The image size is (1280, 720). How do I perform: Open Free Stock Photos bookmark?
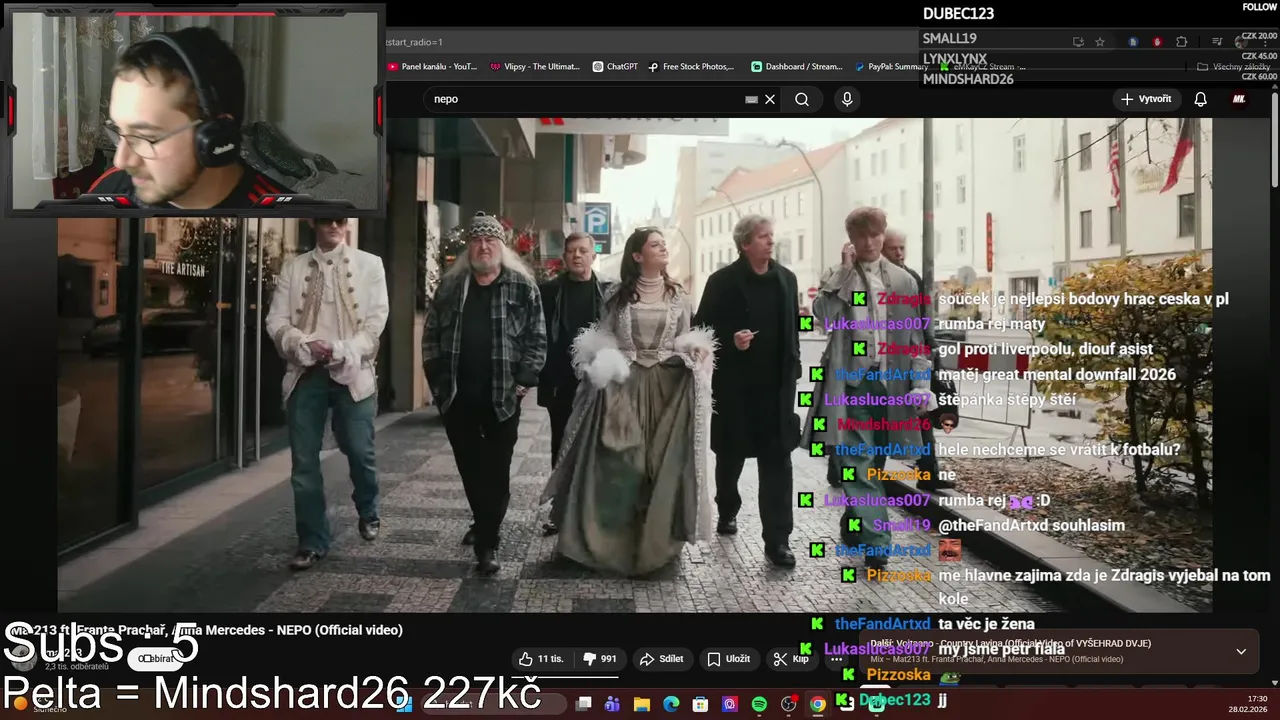tap(691, 67)
